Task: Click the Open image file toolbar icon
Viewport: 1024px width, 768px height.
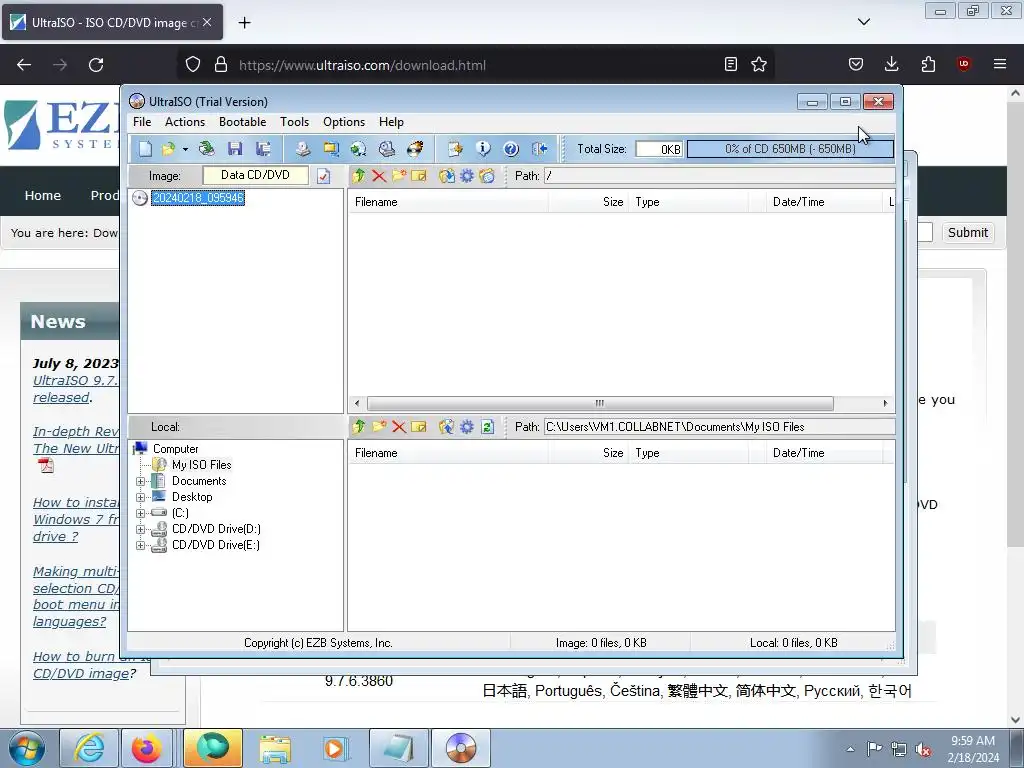Action: click(168, 149)
